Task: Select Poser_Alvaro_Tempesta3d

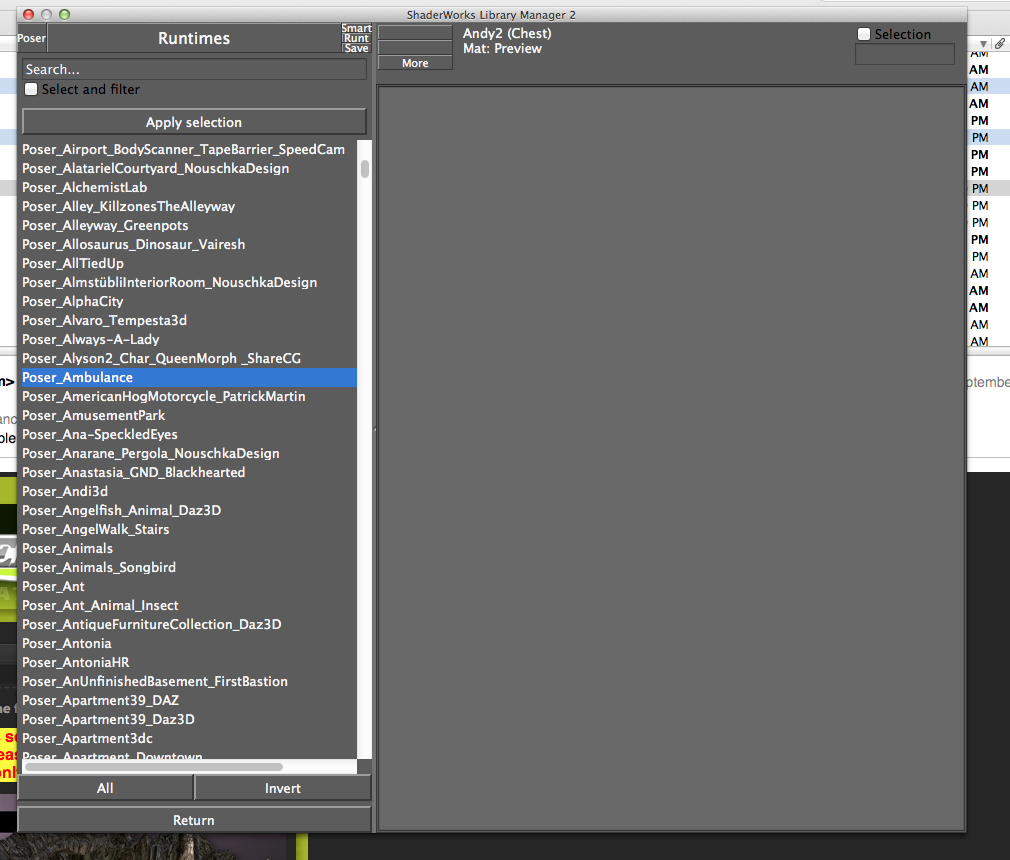Action: click(x=189, y=320)
